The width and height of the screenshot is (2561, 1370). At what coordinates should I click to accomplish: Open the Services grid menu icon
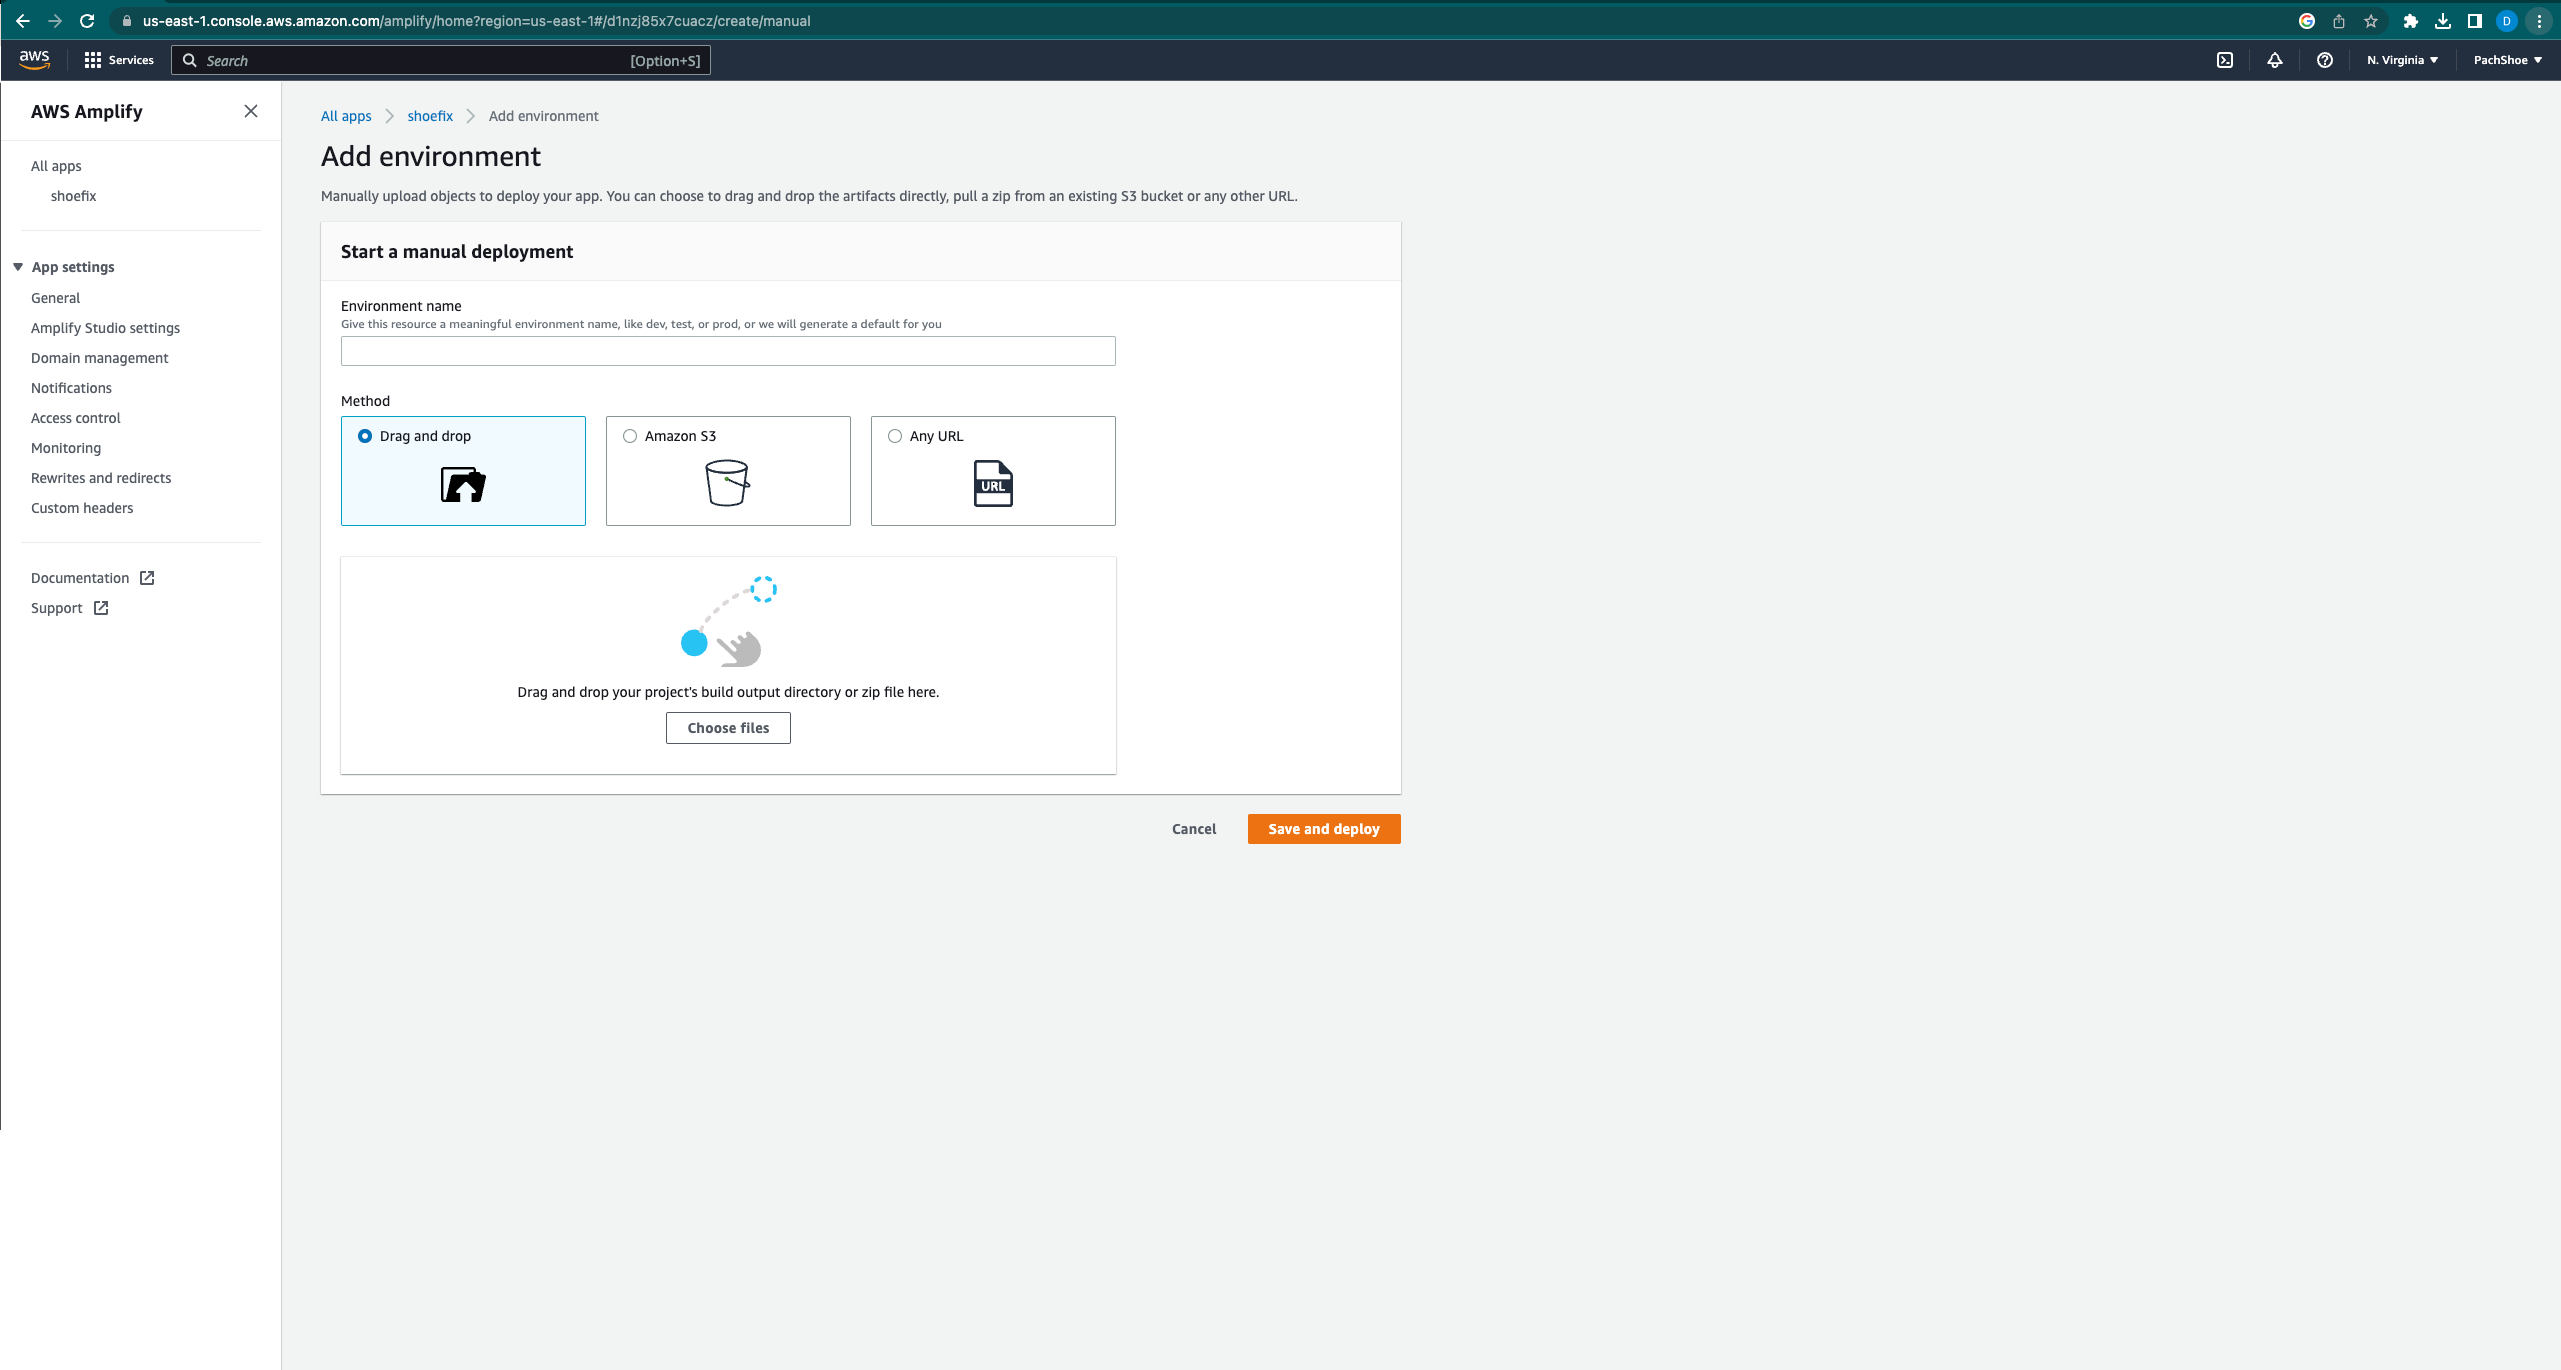(93, 60)
